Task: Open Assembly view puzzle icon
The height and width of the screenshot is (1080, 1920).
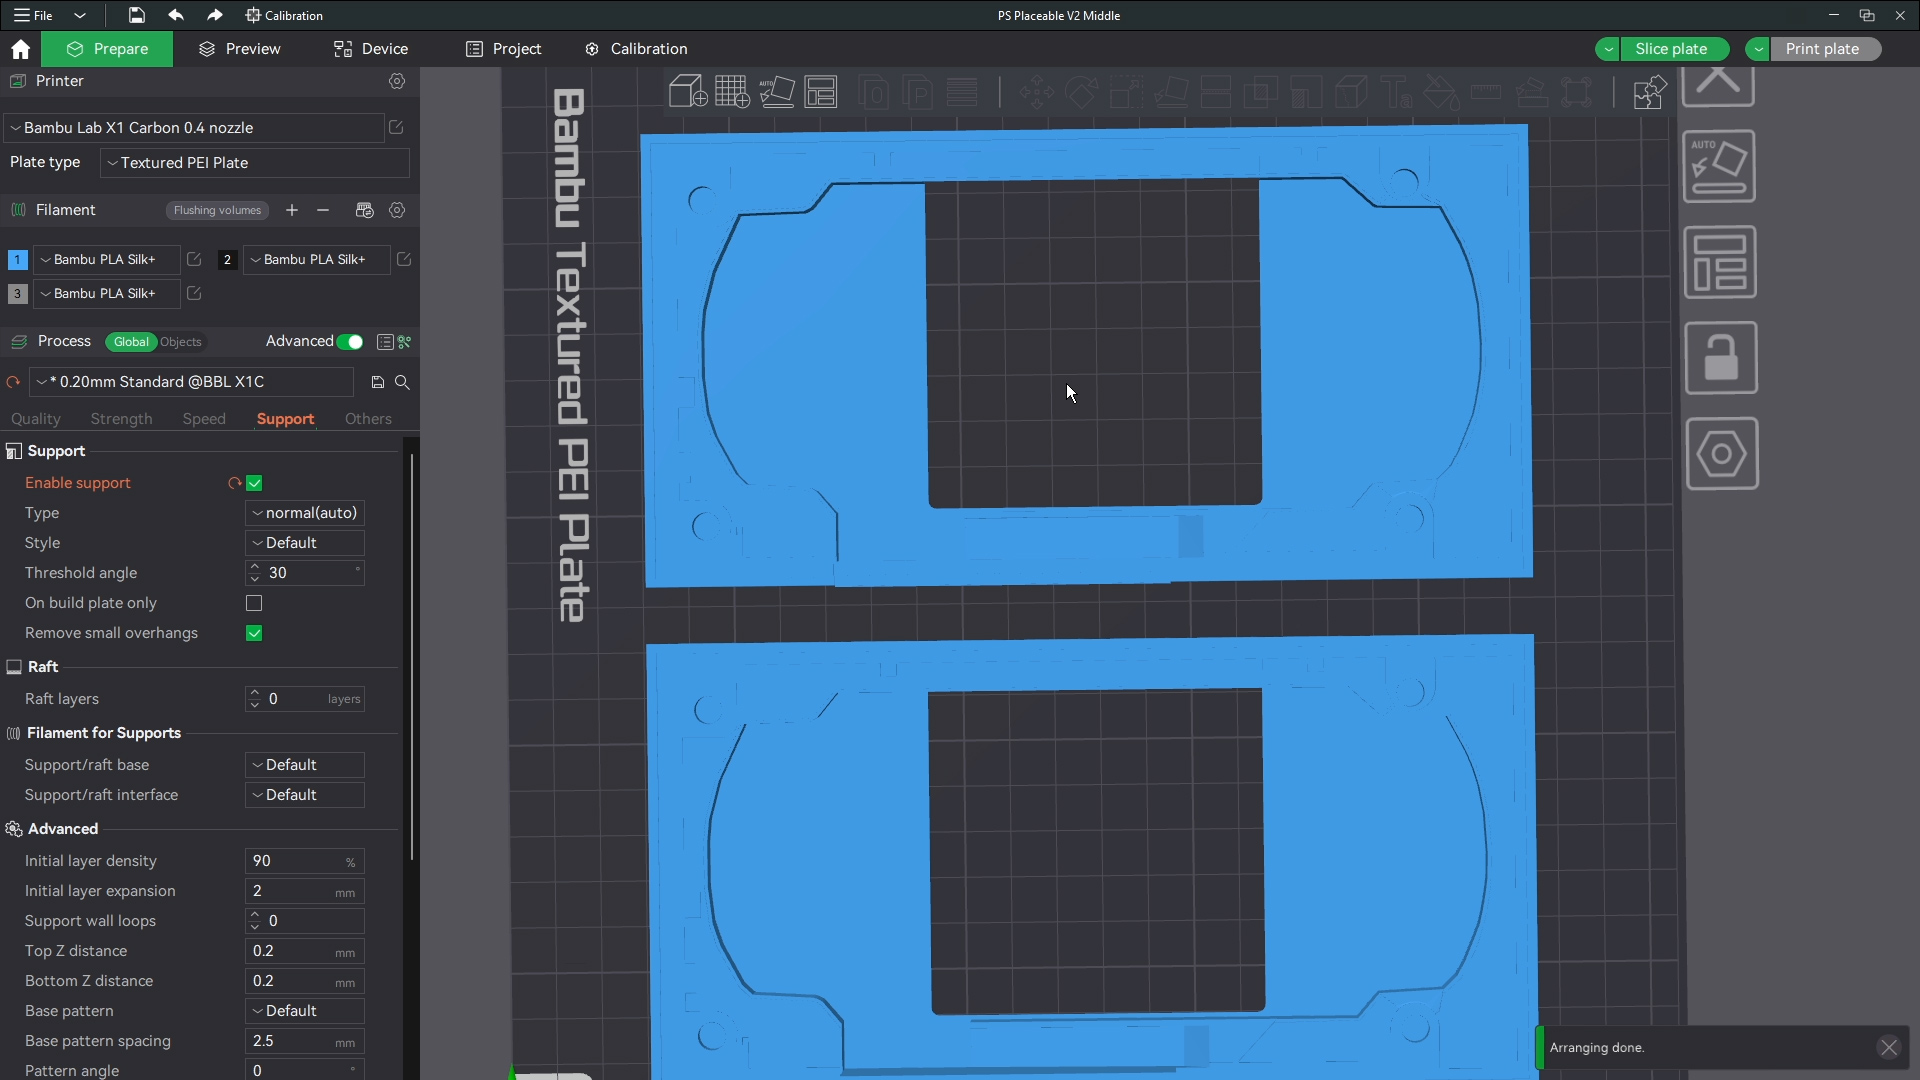Action: 1648,93
